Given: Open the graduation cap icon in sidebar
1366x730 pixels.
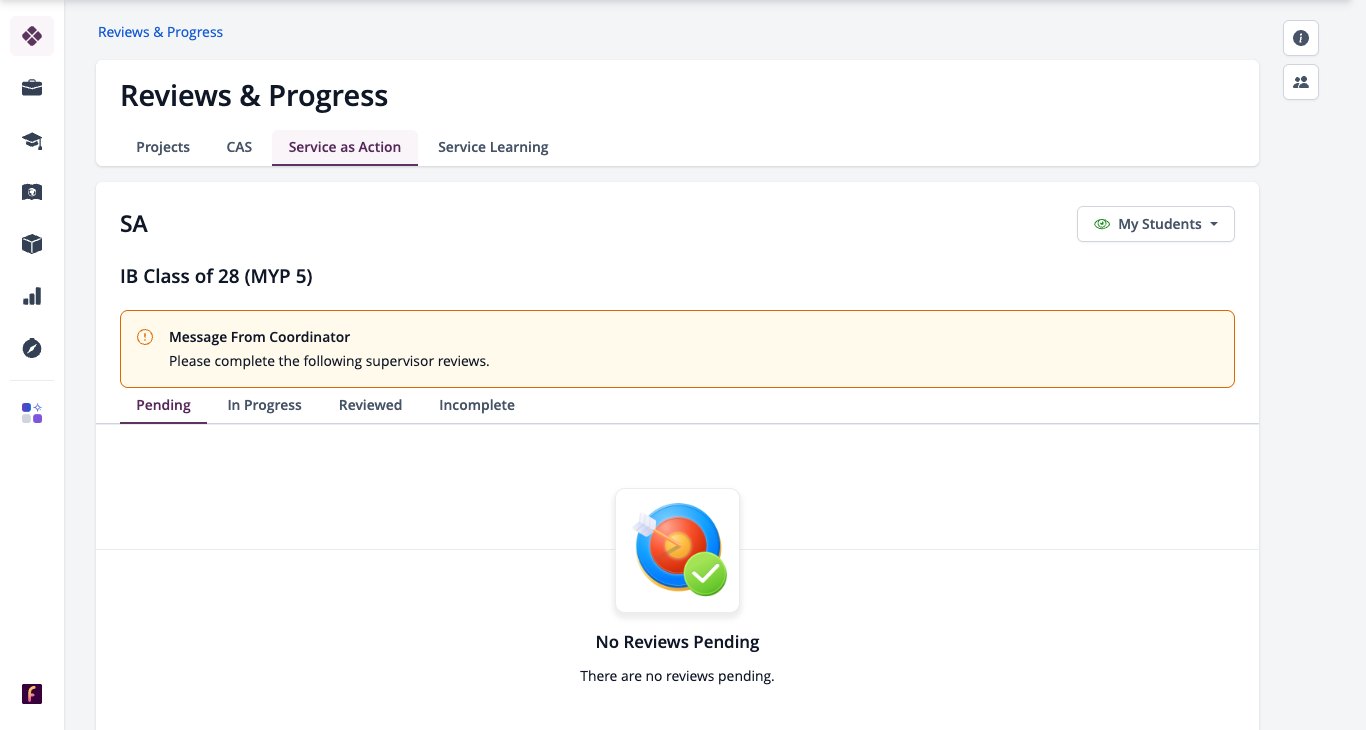Looking at the screenshot, I should 32,140.
